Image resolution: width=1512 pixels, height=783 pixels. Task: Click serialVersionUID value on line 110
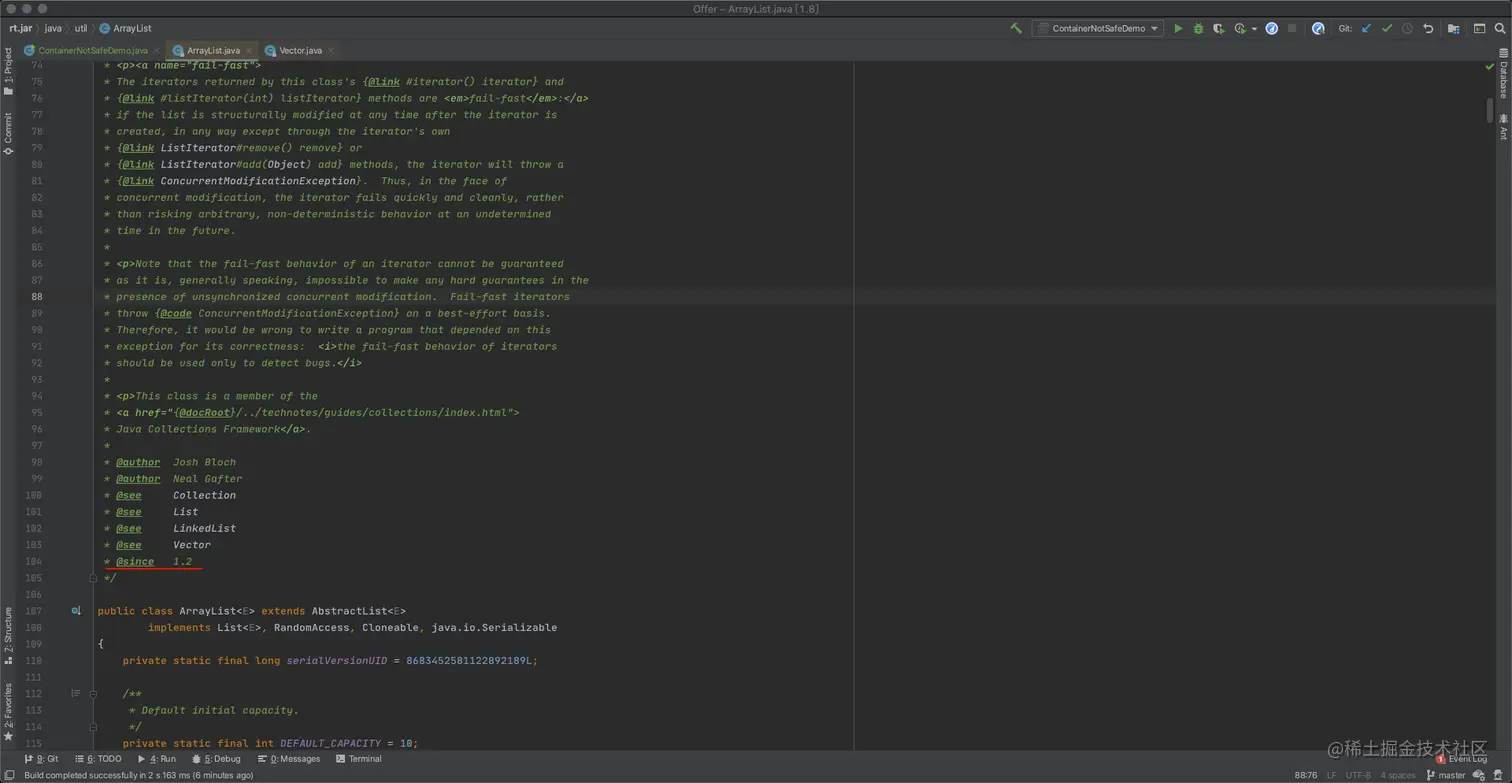tap(471, 661)
